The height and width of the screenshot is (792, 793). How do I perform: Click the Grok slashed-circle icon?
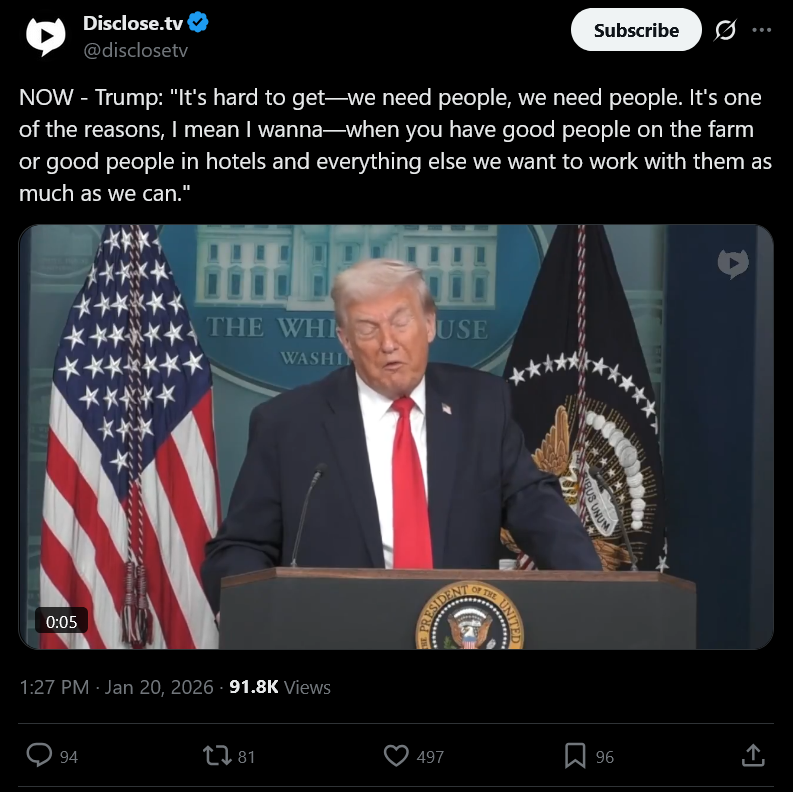pyautogui.click(x=725, y=31)
